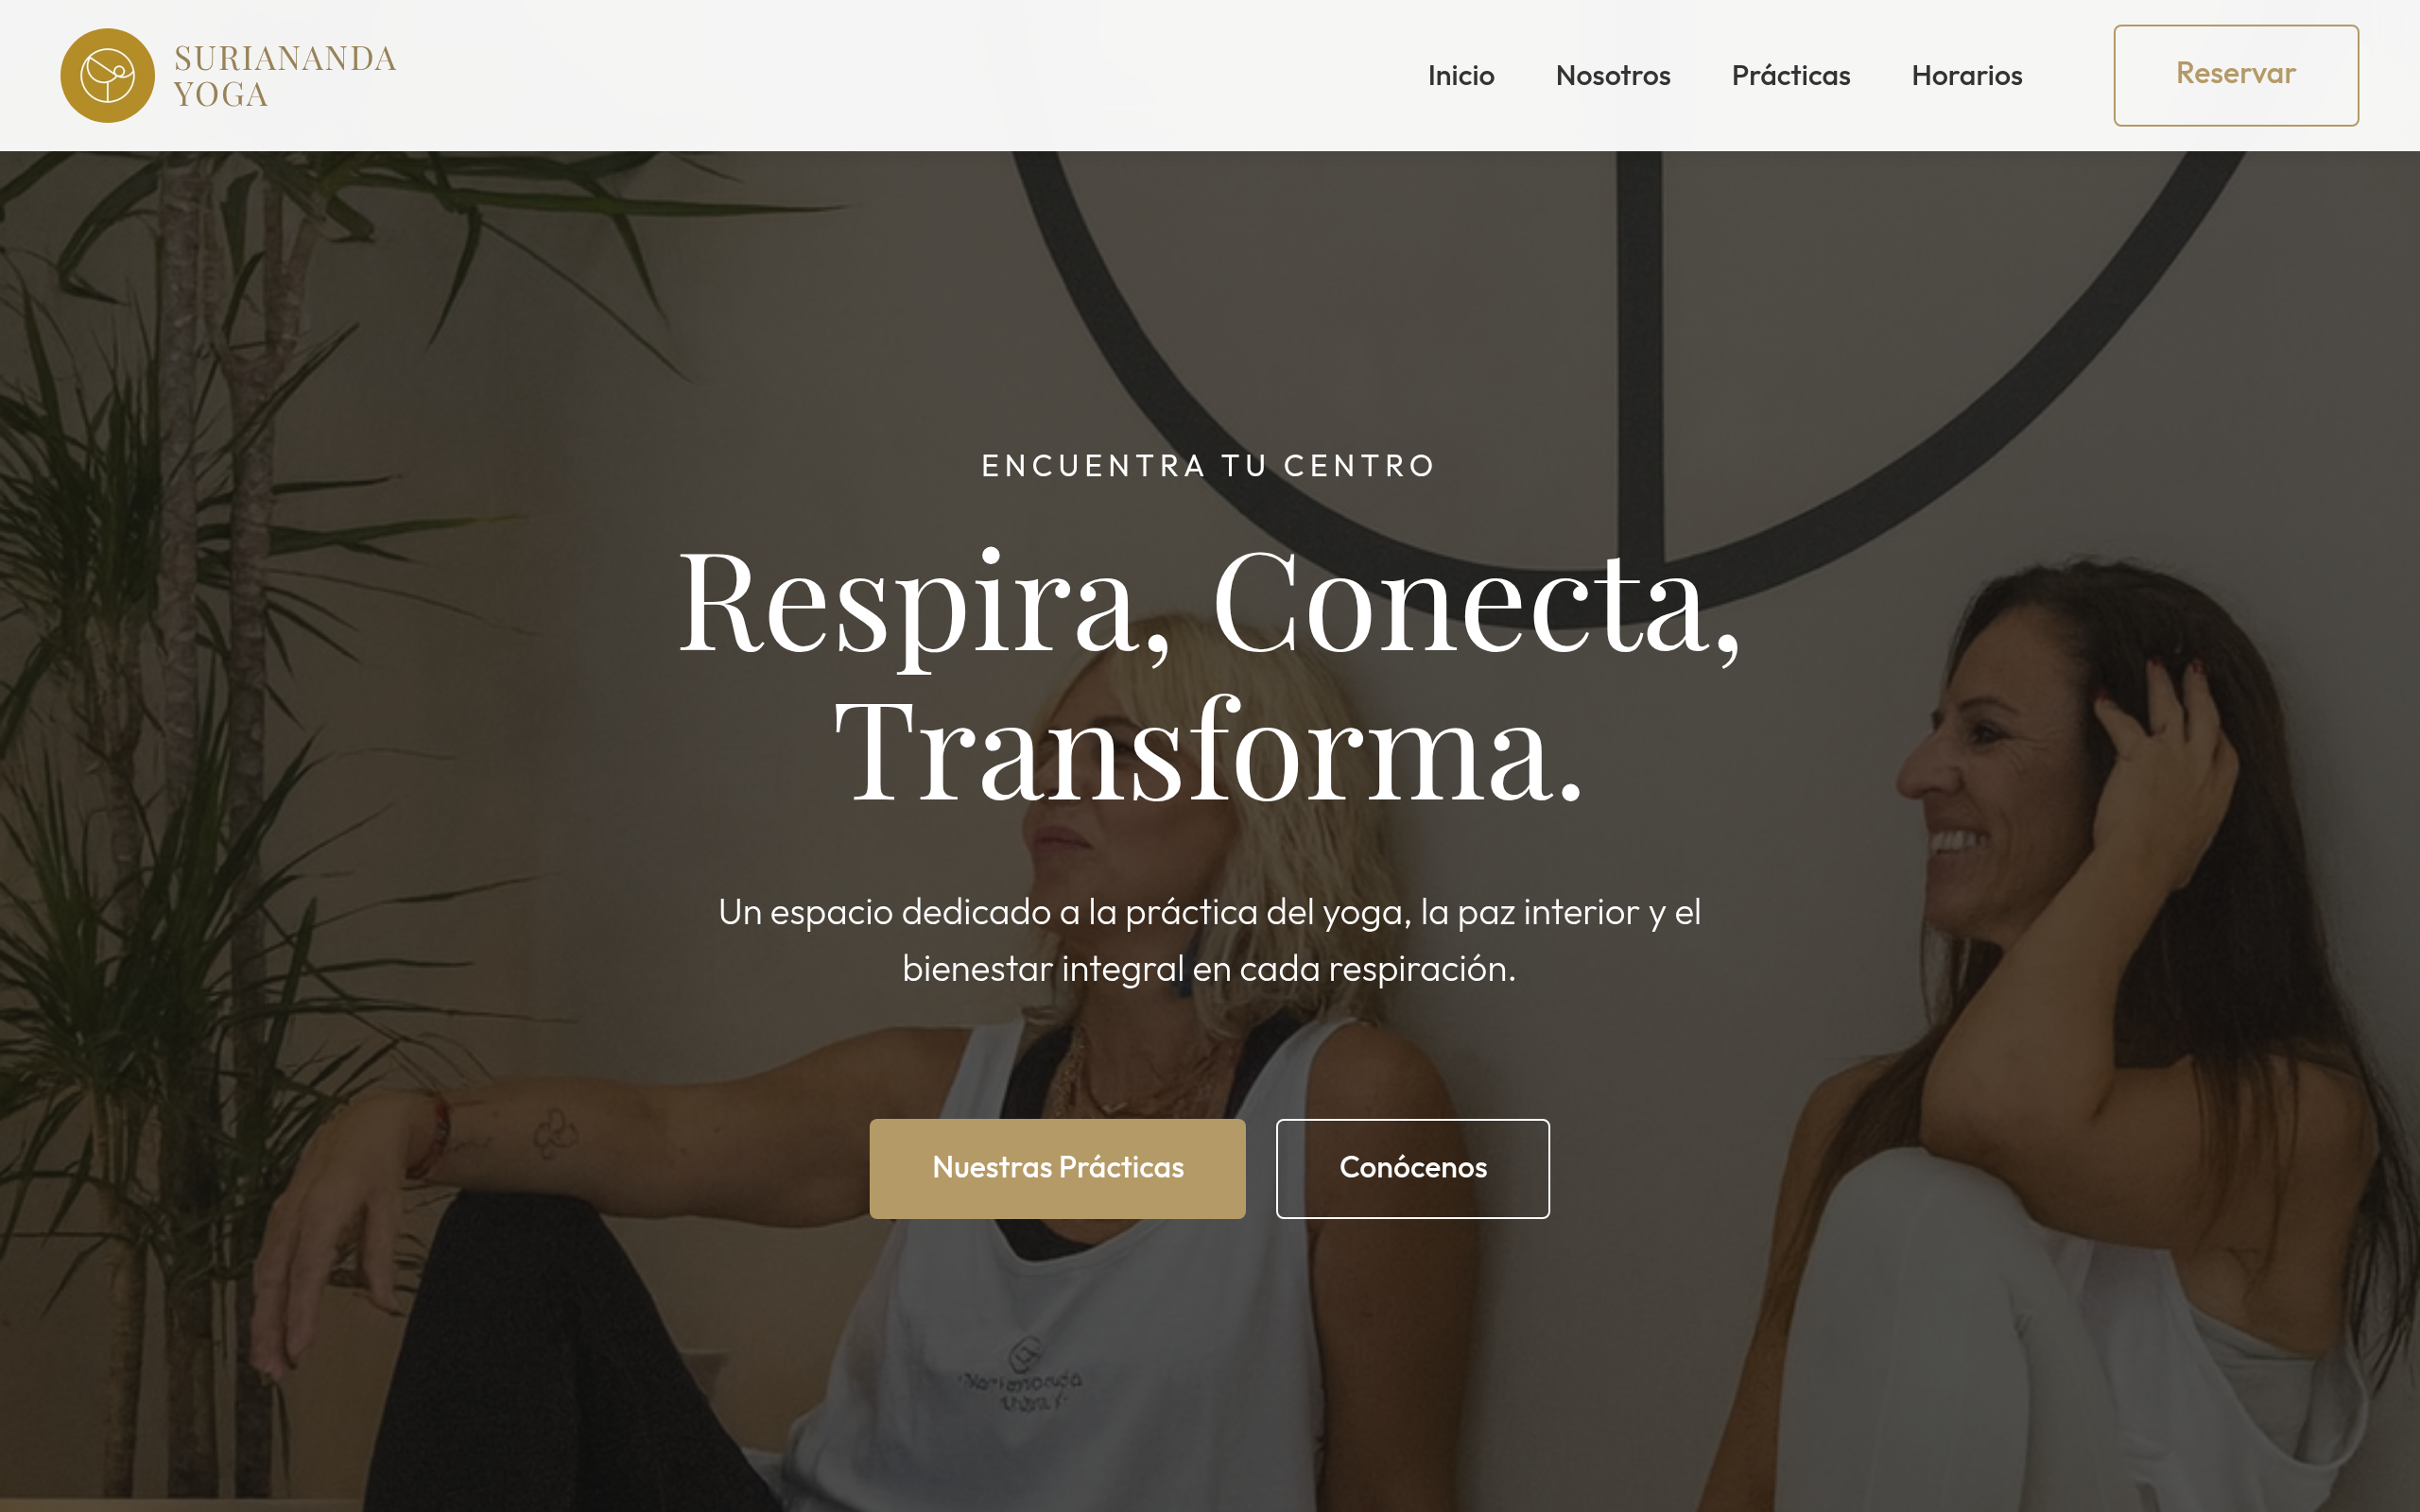The width and height of the screenshot is (2420, 1512).
Task: Click the 'ENCUENTRA TU CENTRO' tagline text
Action: click(x=1209, y=466)
